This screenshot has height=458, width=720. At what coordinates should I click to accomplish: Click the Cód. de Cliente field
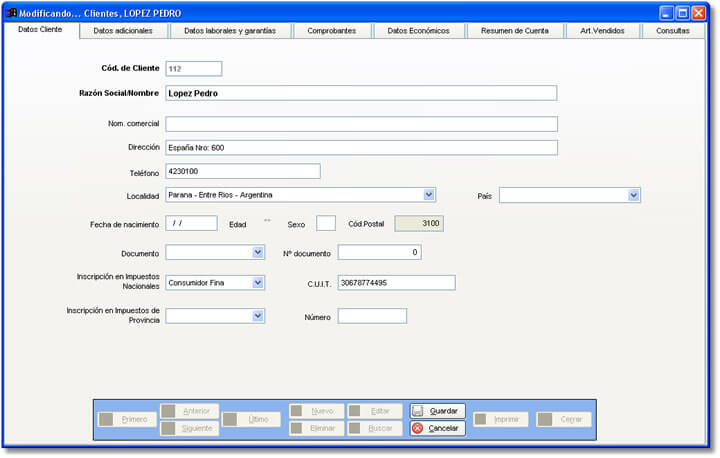[194, 69]
